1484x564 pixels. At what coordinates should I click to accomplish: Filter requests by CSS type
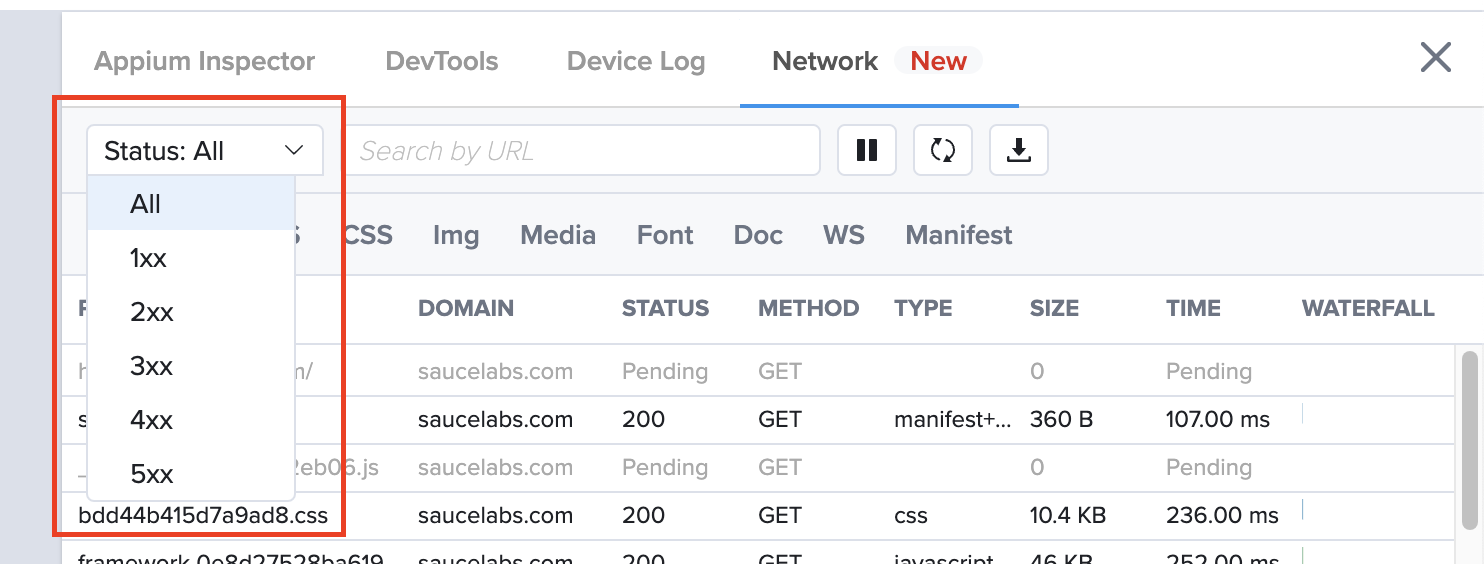pos(367,236)
